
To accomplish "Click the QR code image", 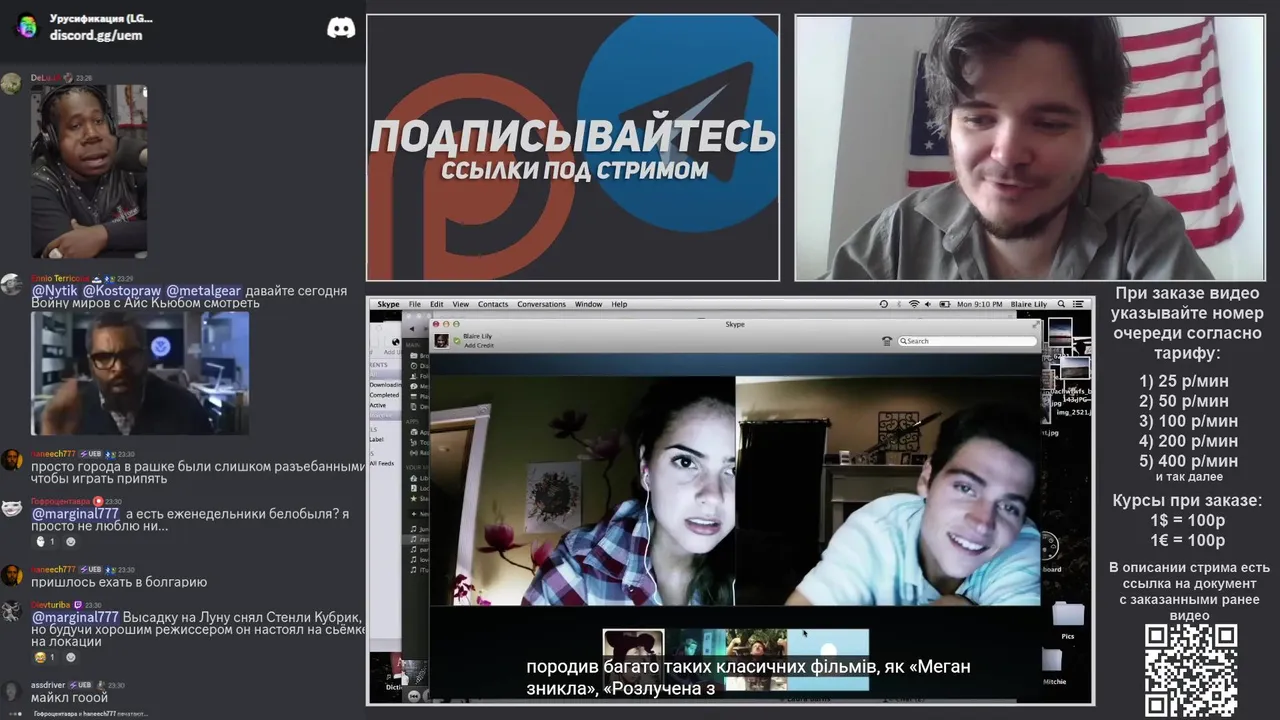I will (1191, 671).
